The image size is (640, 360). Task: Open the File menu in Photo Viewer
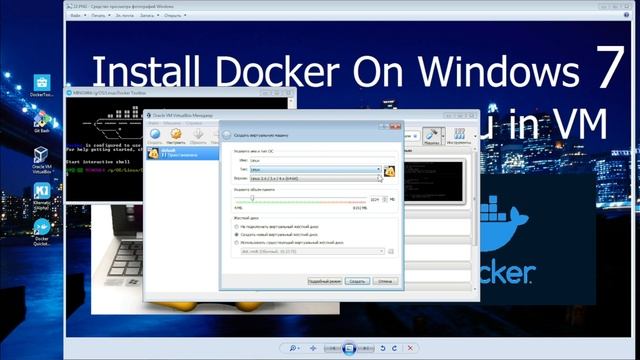(x=78, y=16)
